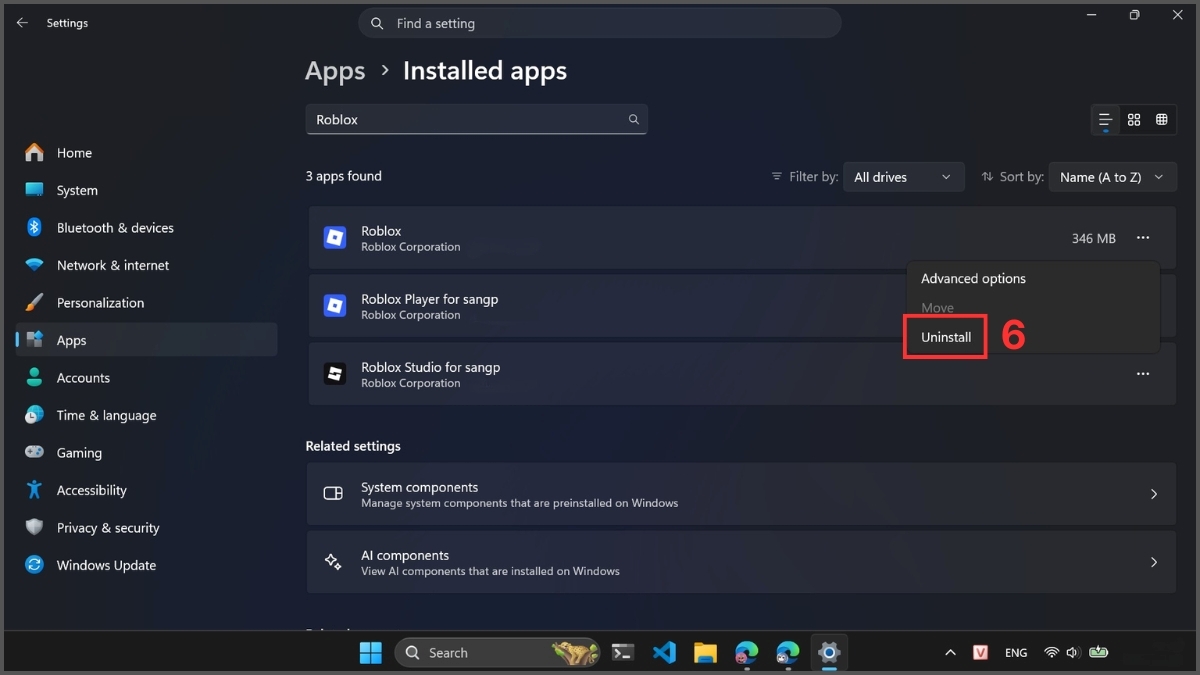
Task: Click in the Find a setting box
Action: tap(599, 23)
